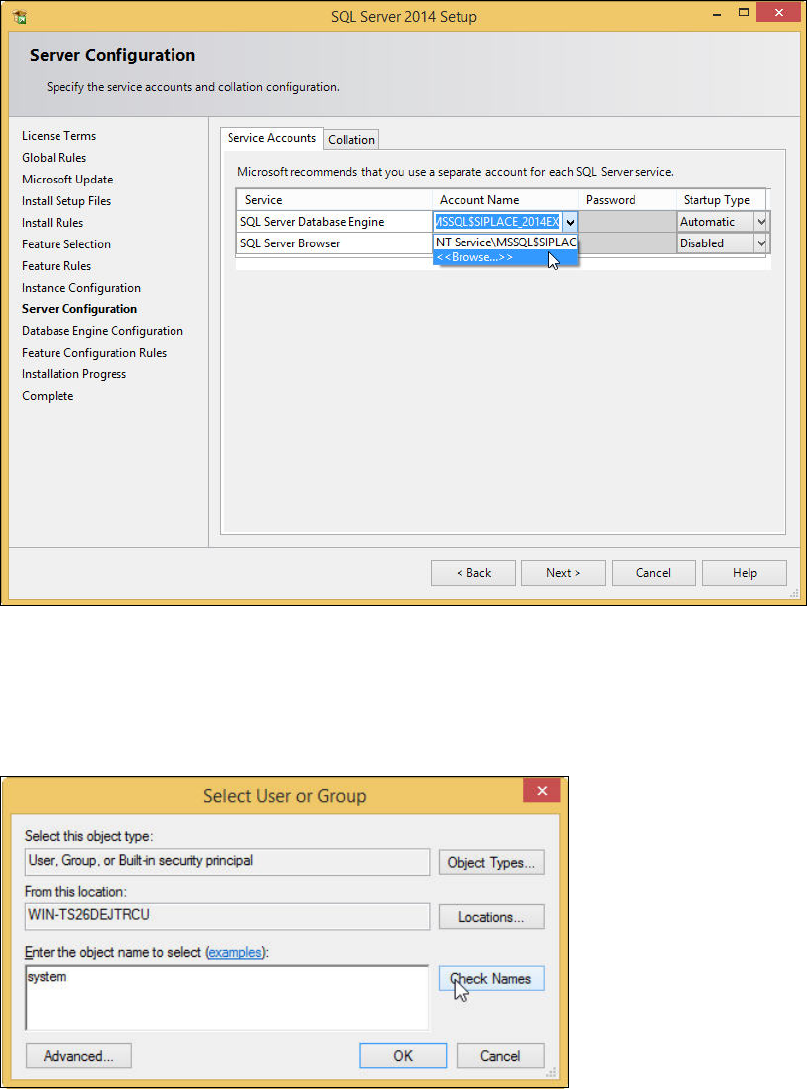Click License Terms in the steps list
The image size is (807, 1089).
pyautogui.click(x=59, y=136)
